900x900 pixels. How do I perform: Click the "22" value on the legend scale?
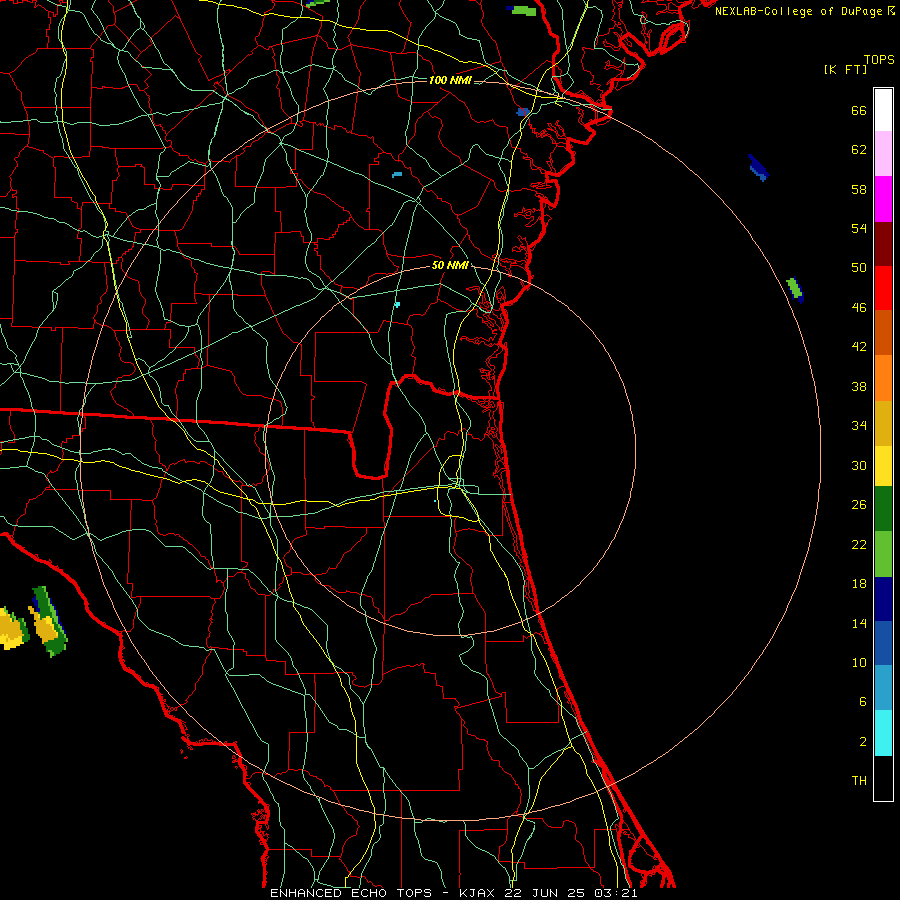(859, 544)
